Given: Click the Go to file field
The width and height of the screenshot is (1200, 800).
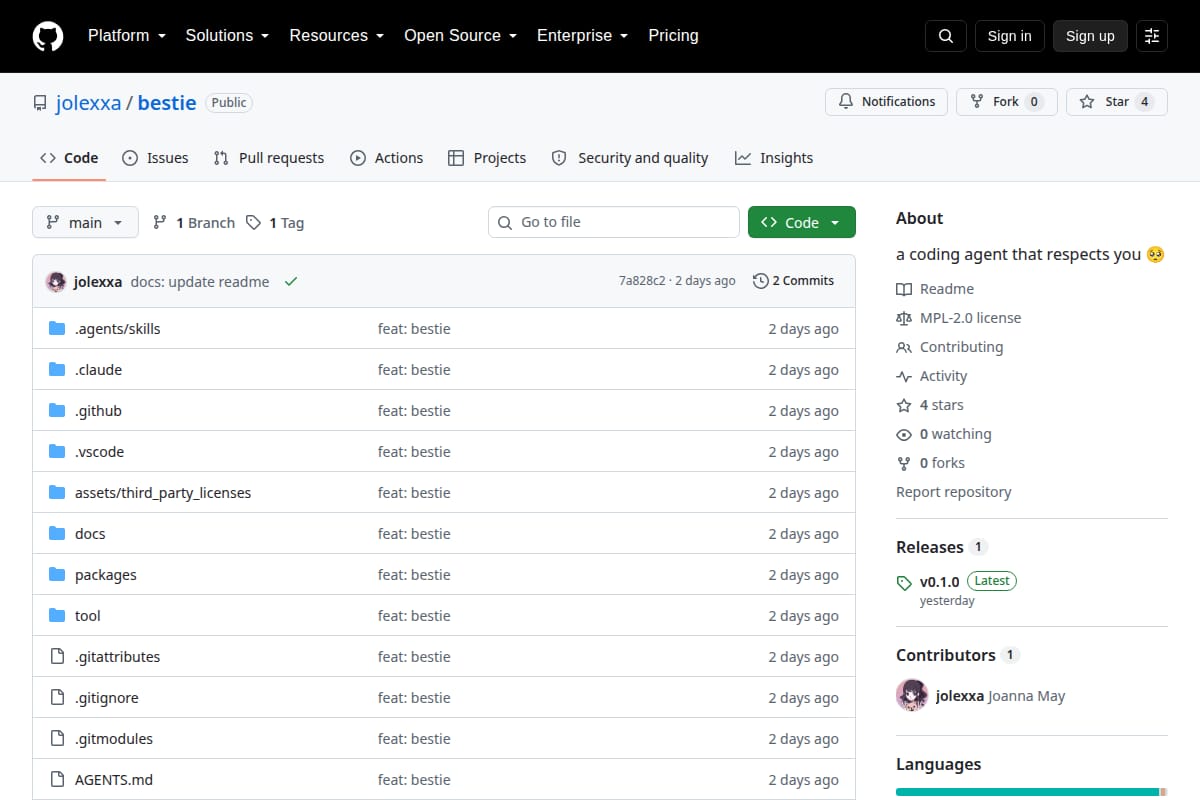Looking at the screenshot, I should pos(614,222).
